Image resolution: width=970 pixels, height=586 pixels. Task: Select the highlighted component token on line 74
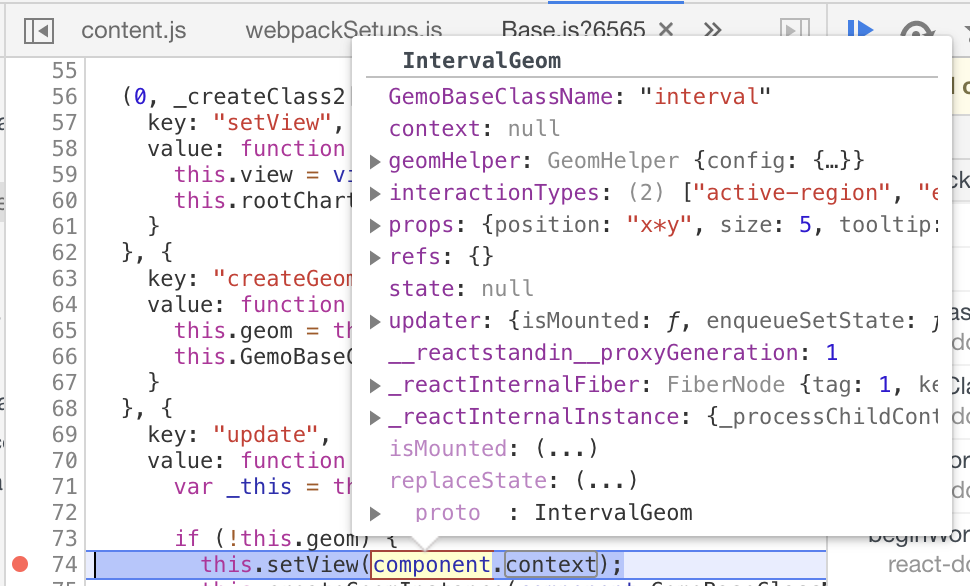point(432,564)
